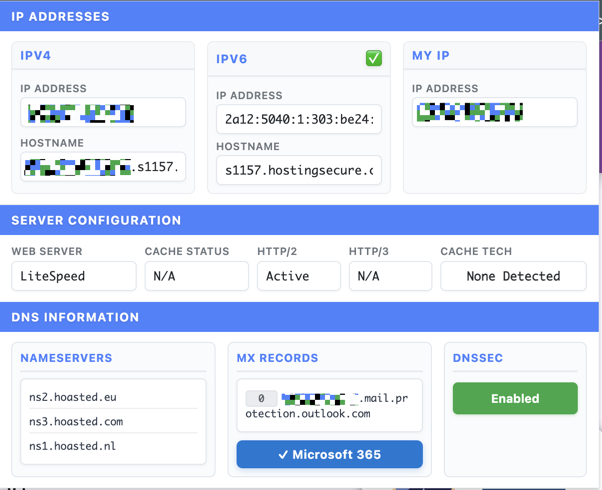Click the DNSSEC Enabled button
602x490 pixels.
[514, 398]
